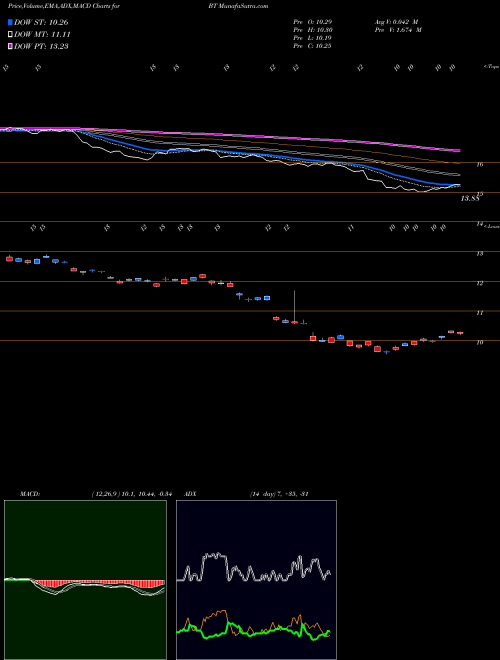This screenshot has height=660, width=500.
Task: Click the 'Avg V: 0.942 M' value
Action: click(x=396, y=22)
